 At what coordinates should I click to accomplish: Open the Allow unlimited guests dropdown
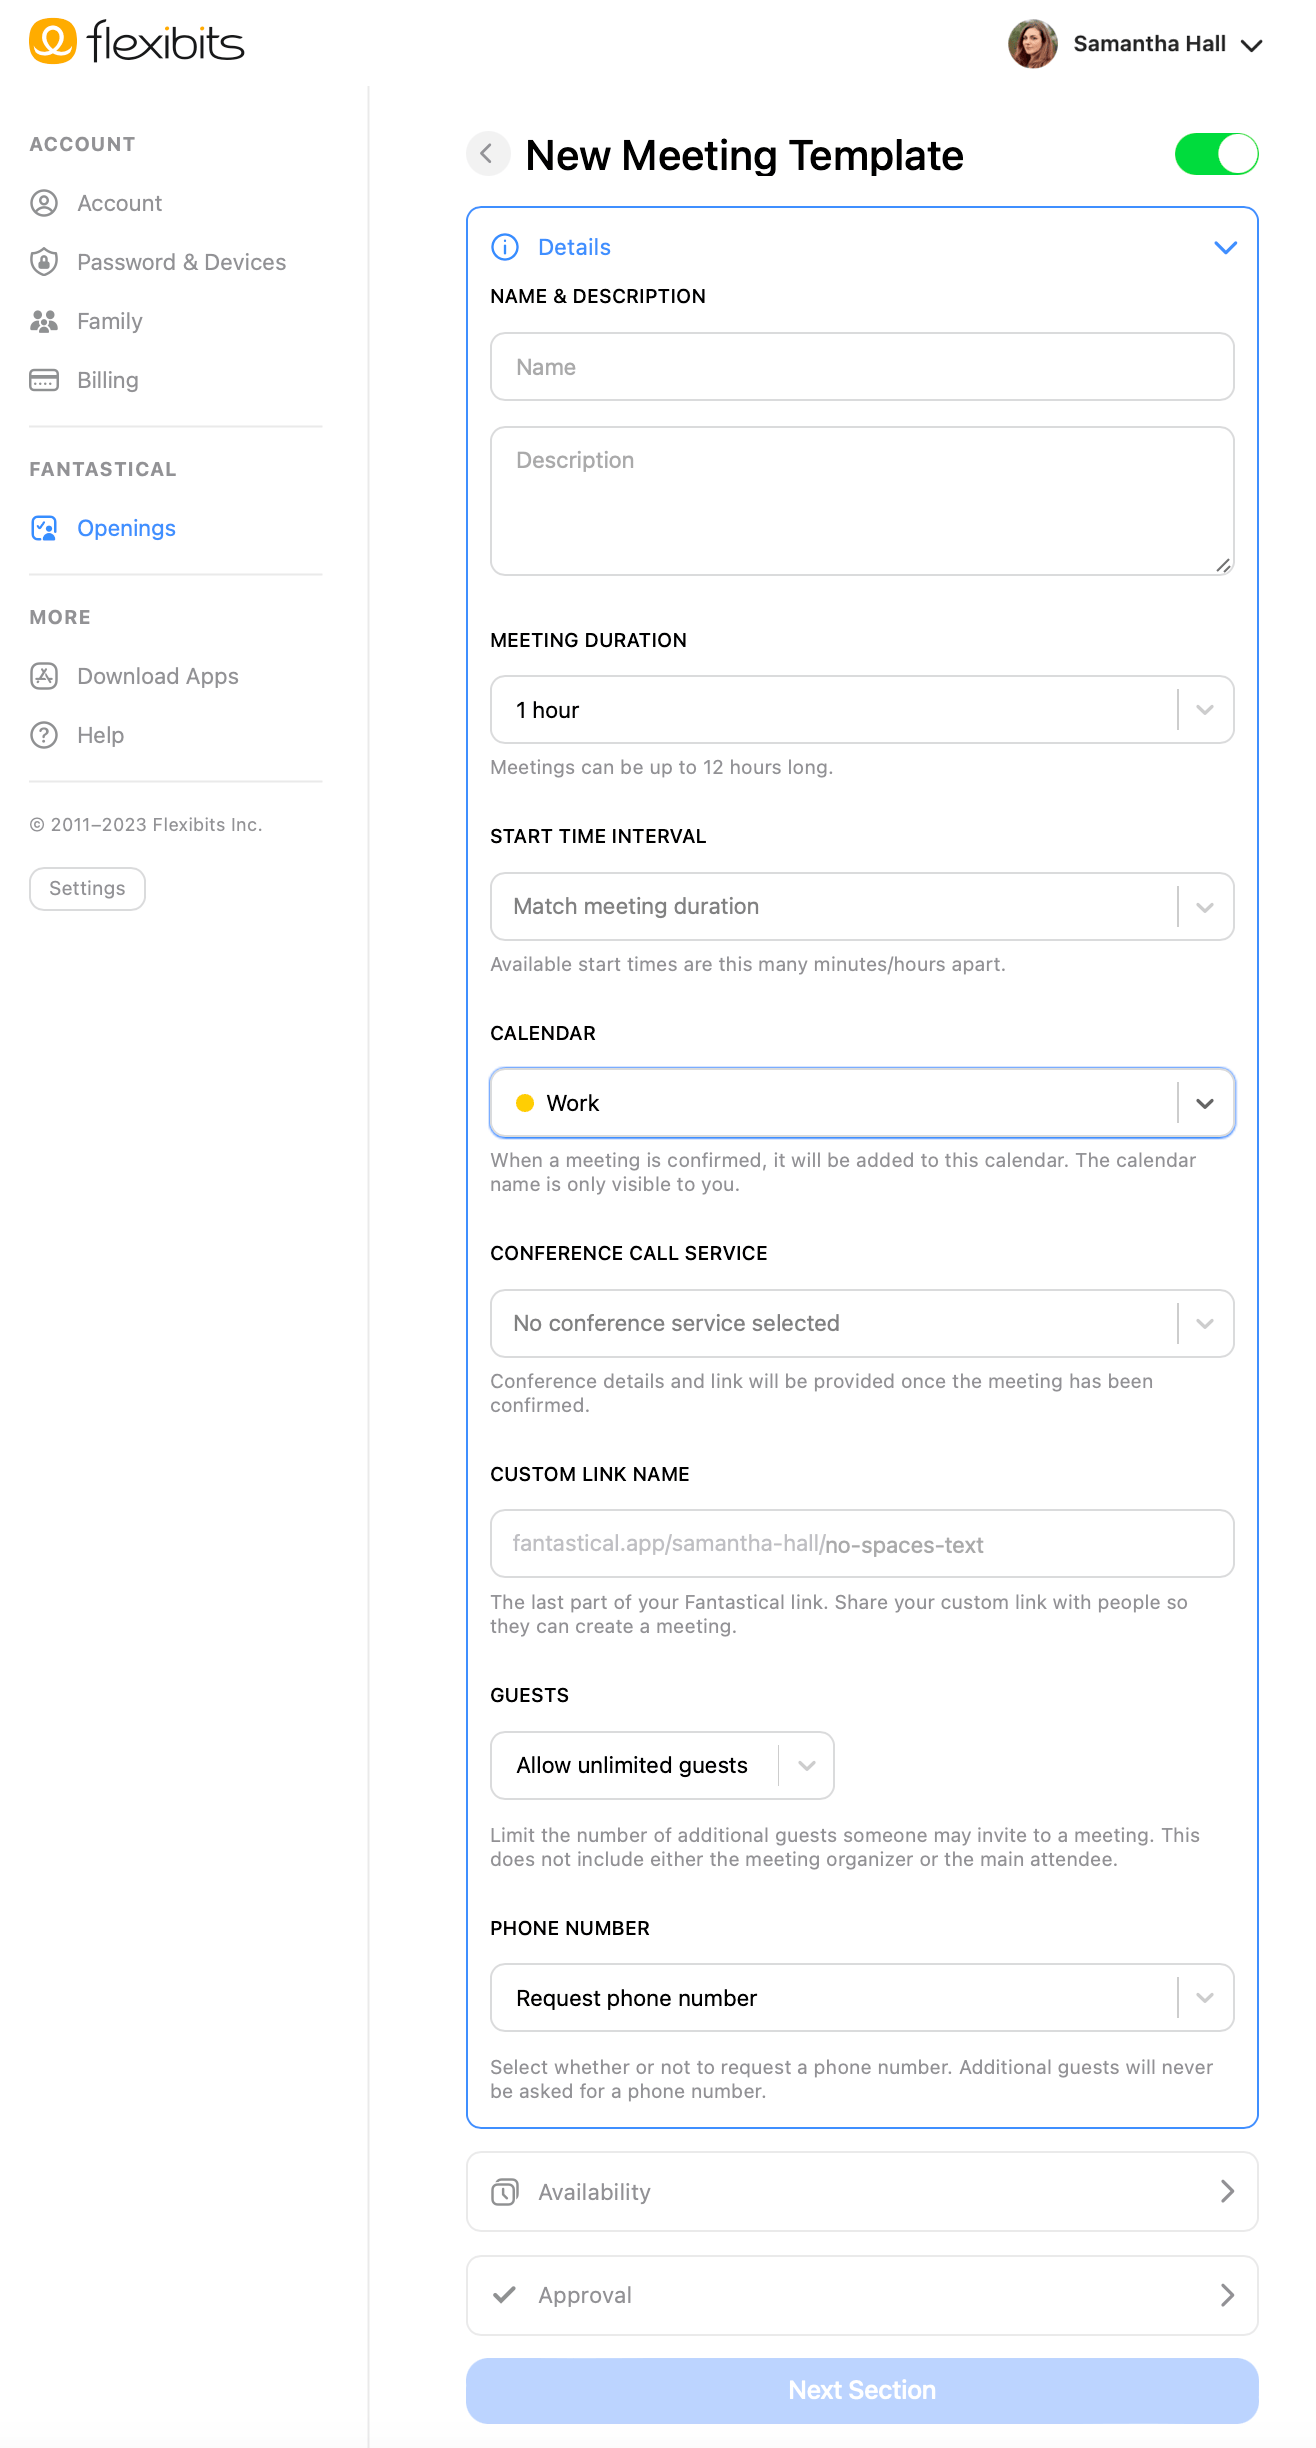662,1765
